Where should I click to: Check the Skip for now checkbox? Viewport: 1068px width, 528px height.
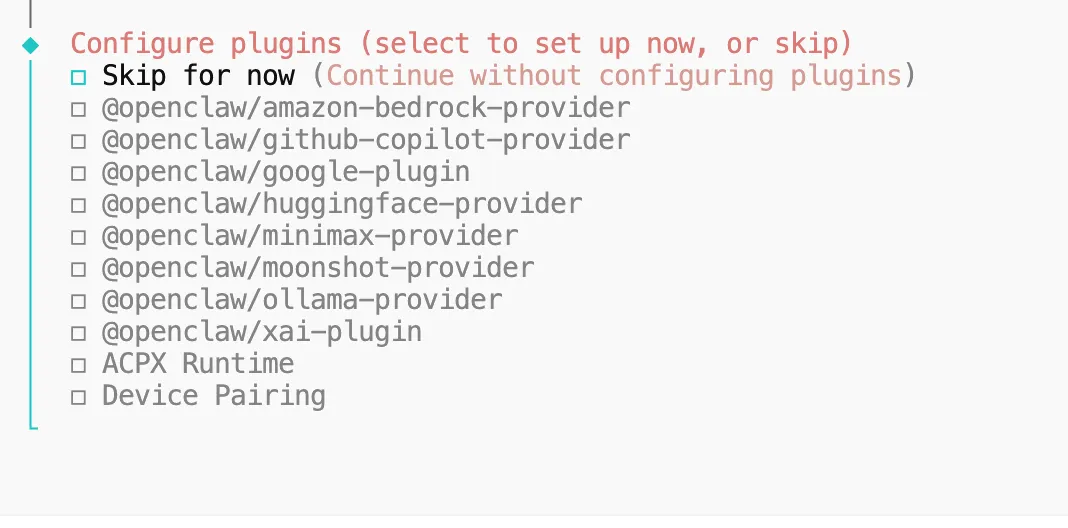point(78,78)
